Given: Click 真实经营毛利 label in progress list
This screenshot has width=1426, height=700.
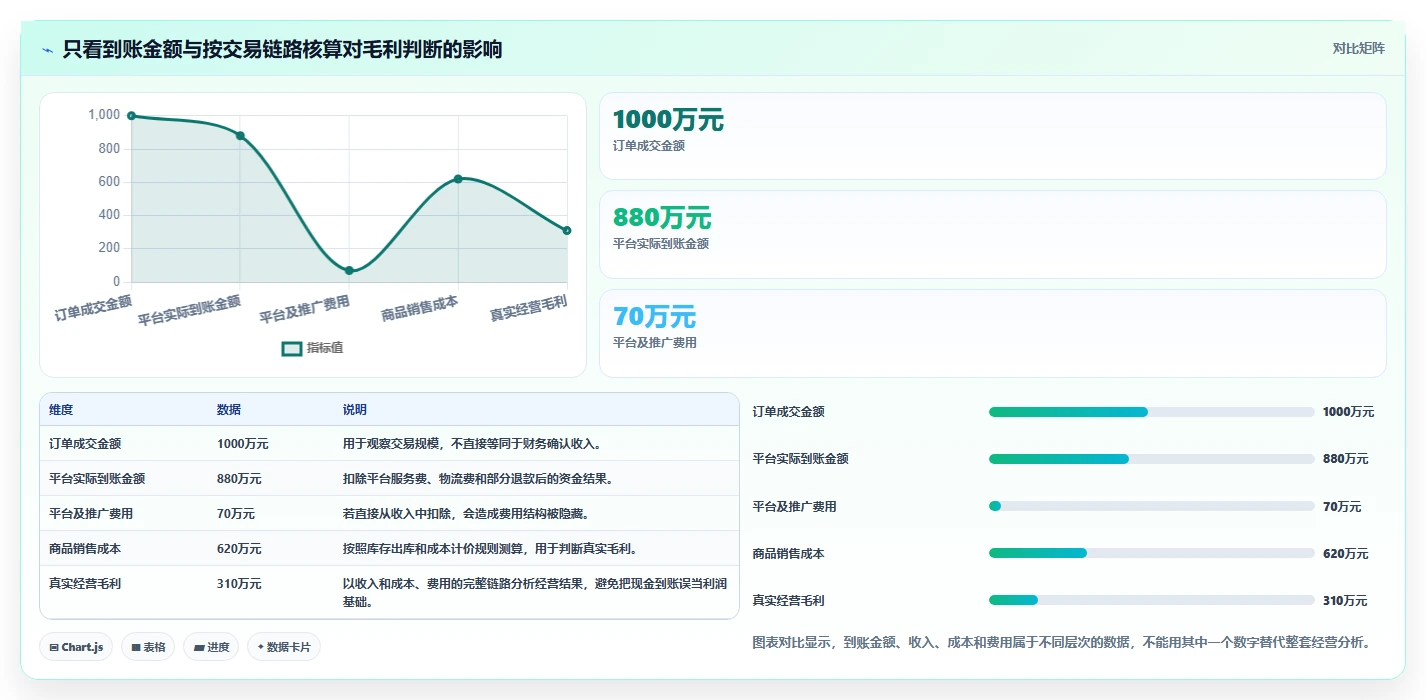Looking at the screenshot, I should pyautogui.click(x=788, y=601).
